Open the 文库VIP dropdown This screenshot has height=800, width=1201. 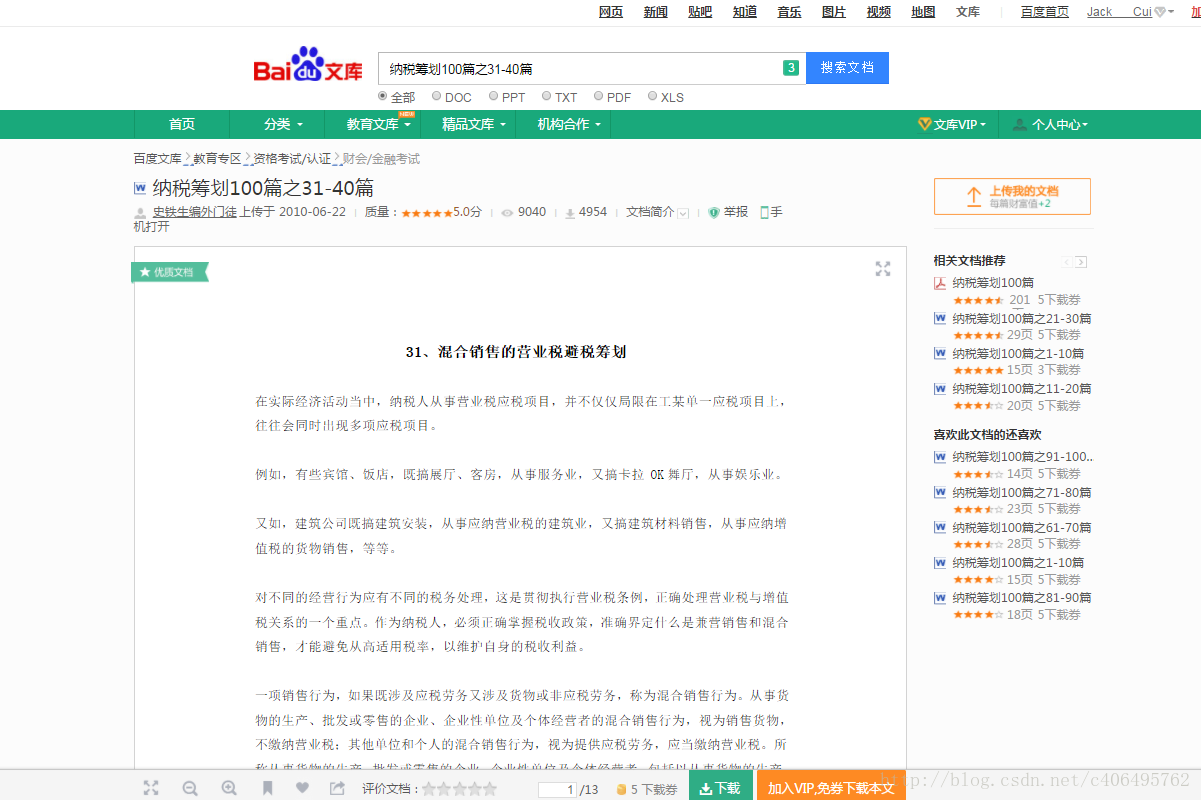coord(952,124)
